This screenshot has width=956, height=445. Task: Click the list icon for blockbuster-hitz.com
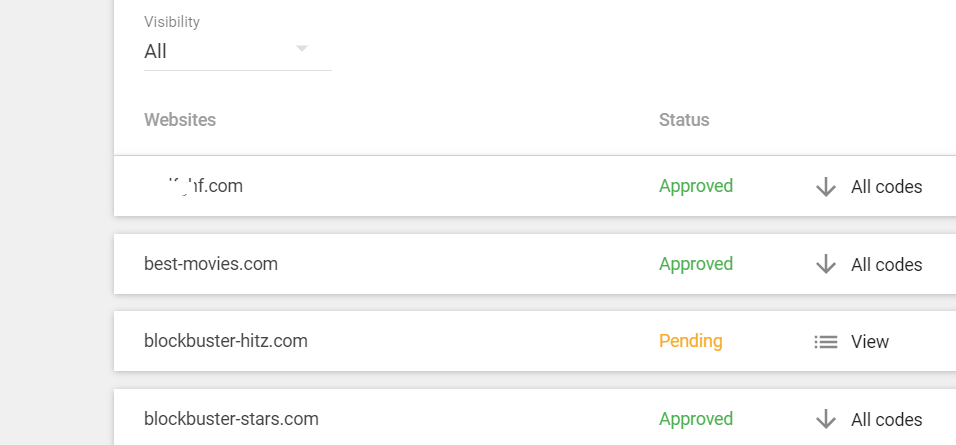[x=826, y=342]
